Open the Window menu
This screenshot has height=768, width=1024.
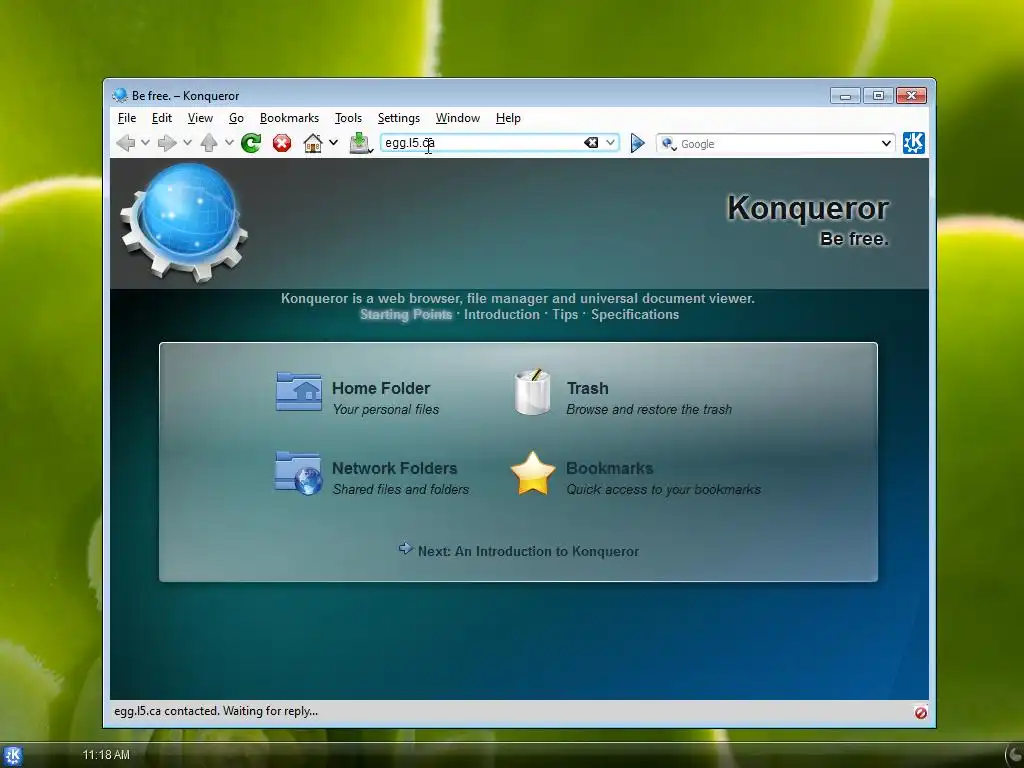pyautogui.click(x=458, y=118)
